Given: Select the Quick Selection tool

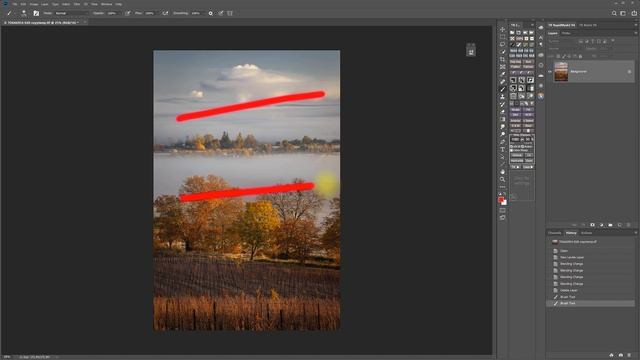Looking at the screenshot, I should (502, 52).
